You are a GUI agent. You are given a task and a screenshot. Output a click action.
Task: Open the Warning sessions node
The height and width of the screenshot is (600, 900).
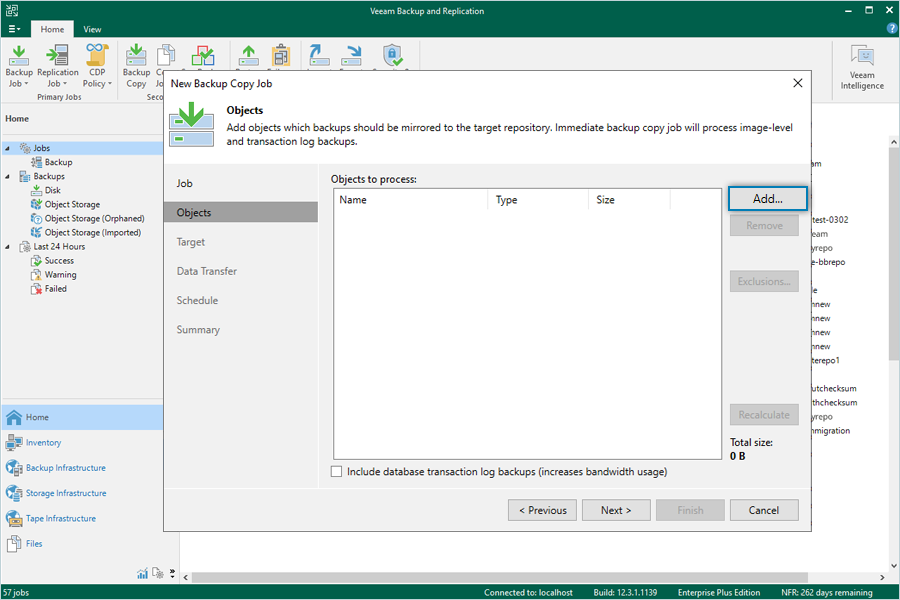60,275
